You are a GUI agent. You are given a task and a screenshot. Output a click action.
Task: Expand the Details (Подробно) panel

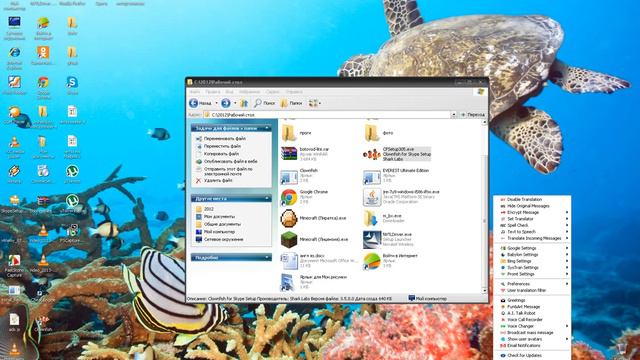coord(267,258)
